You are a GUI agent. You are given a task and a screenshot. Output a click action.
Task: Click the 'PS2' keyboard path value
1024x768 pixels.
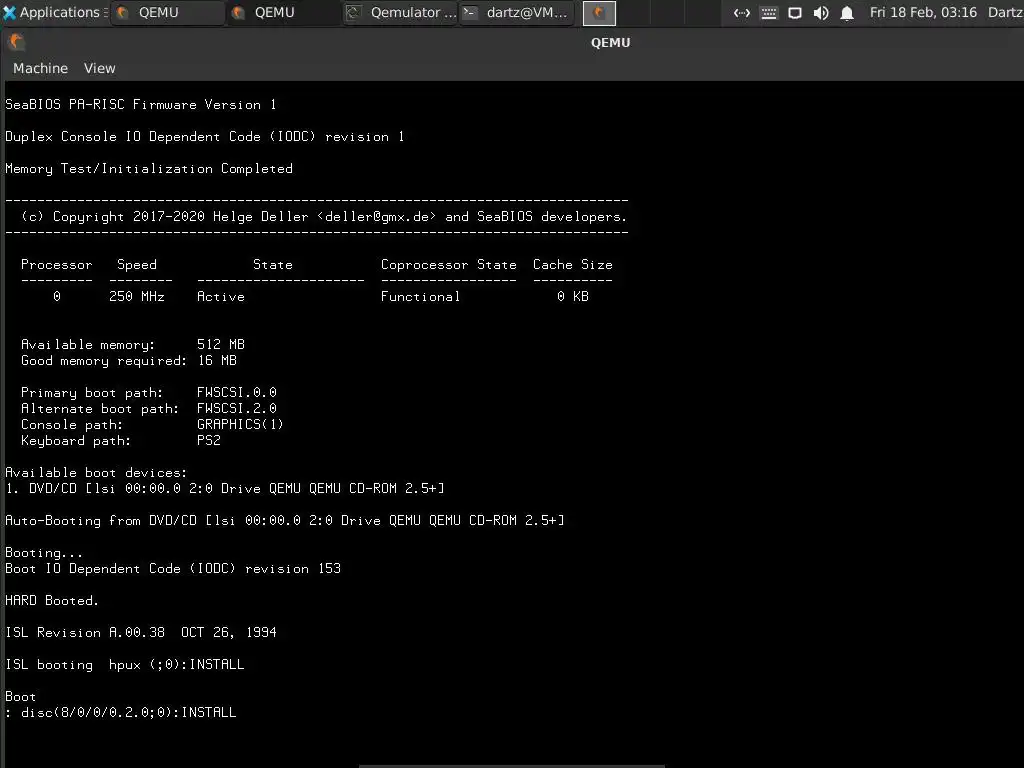click(209, 440)
